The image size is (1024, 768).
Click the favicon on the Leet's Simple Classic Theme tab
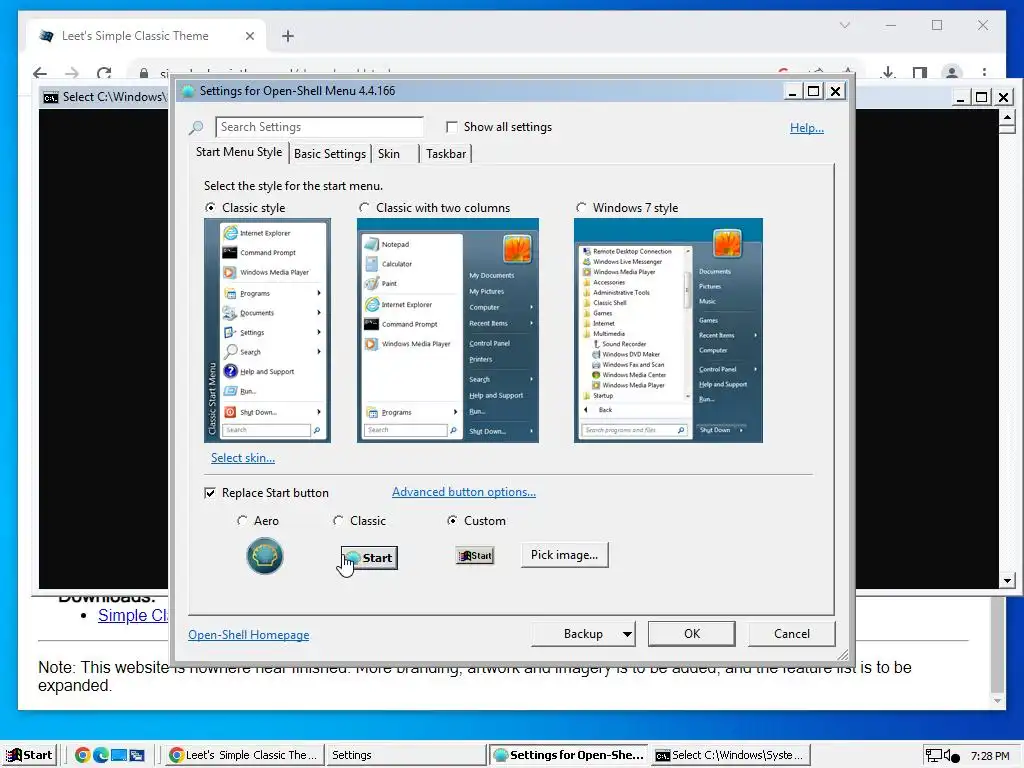pyautogui.click(x=46, y=36)
